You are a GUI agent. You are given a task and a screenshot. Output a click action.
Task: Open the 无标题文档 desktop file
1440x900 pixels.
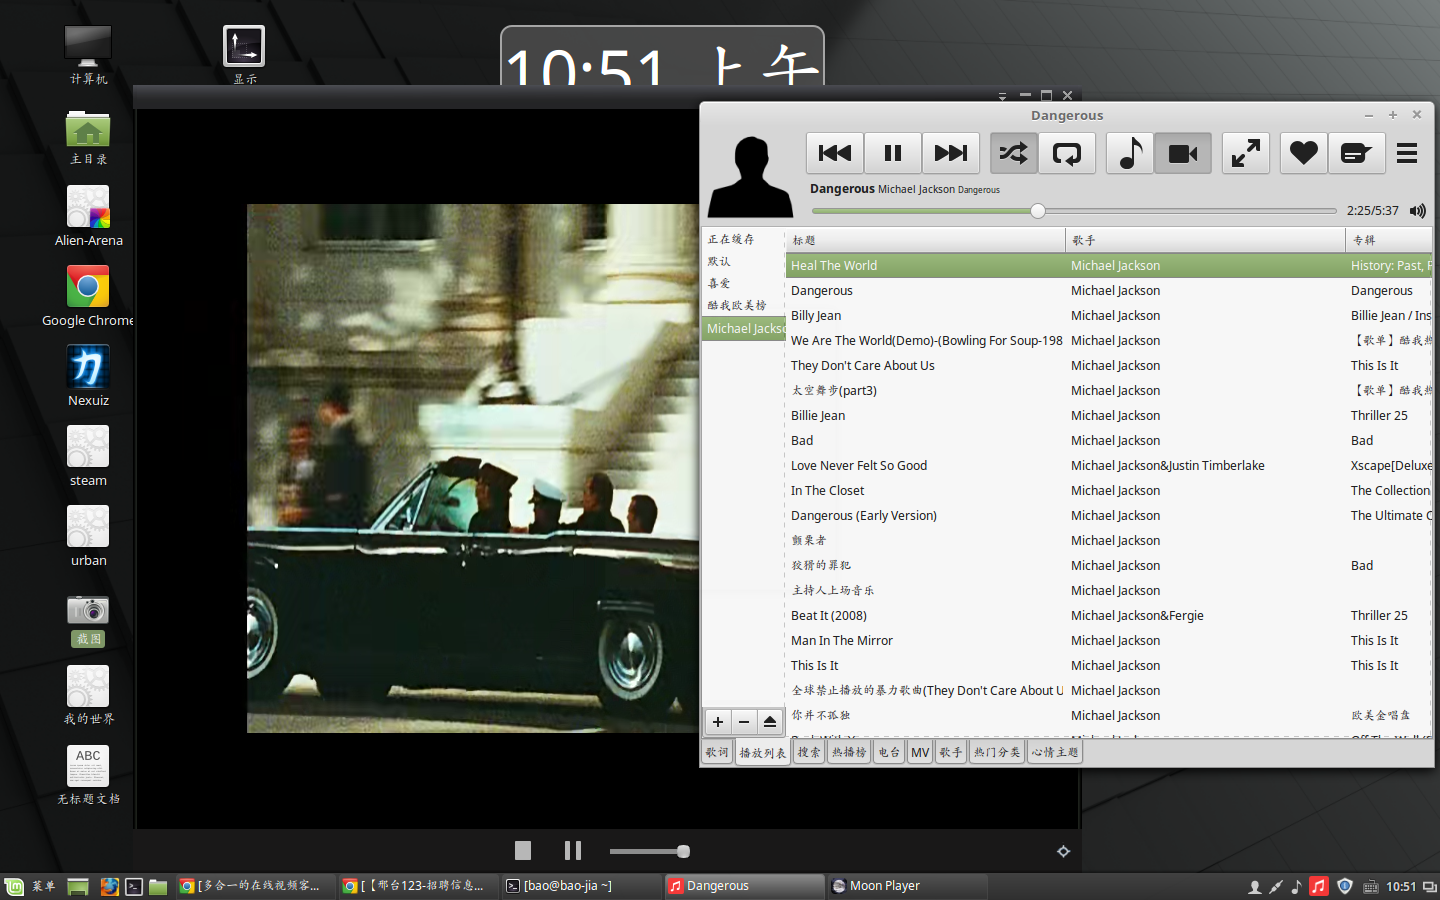tap(88, 775)
